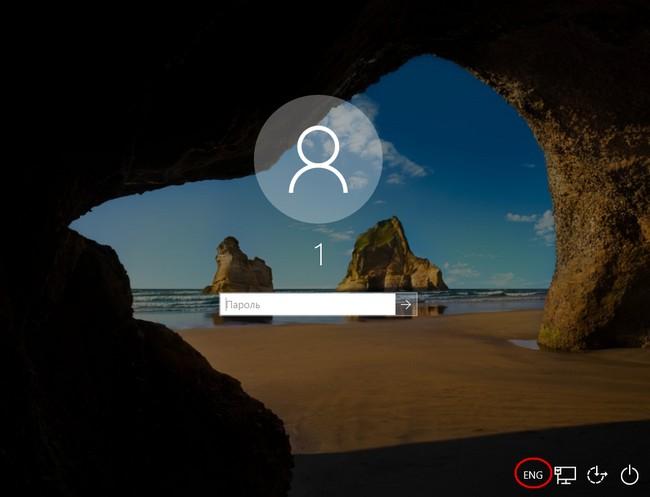Open the power options icon

click(x=629, y=475)
